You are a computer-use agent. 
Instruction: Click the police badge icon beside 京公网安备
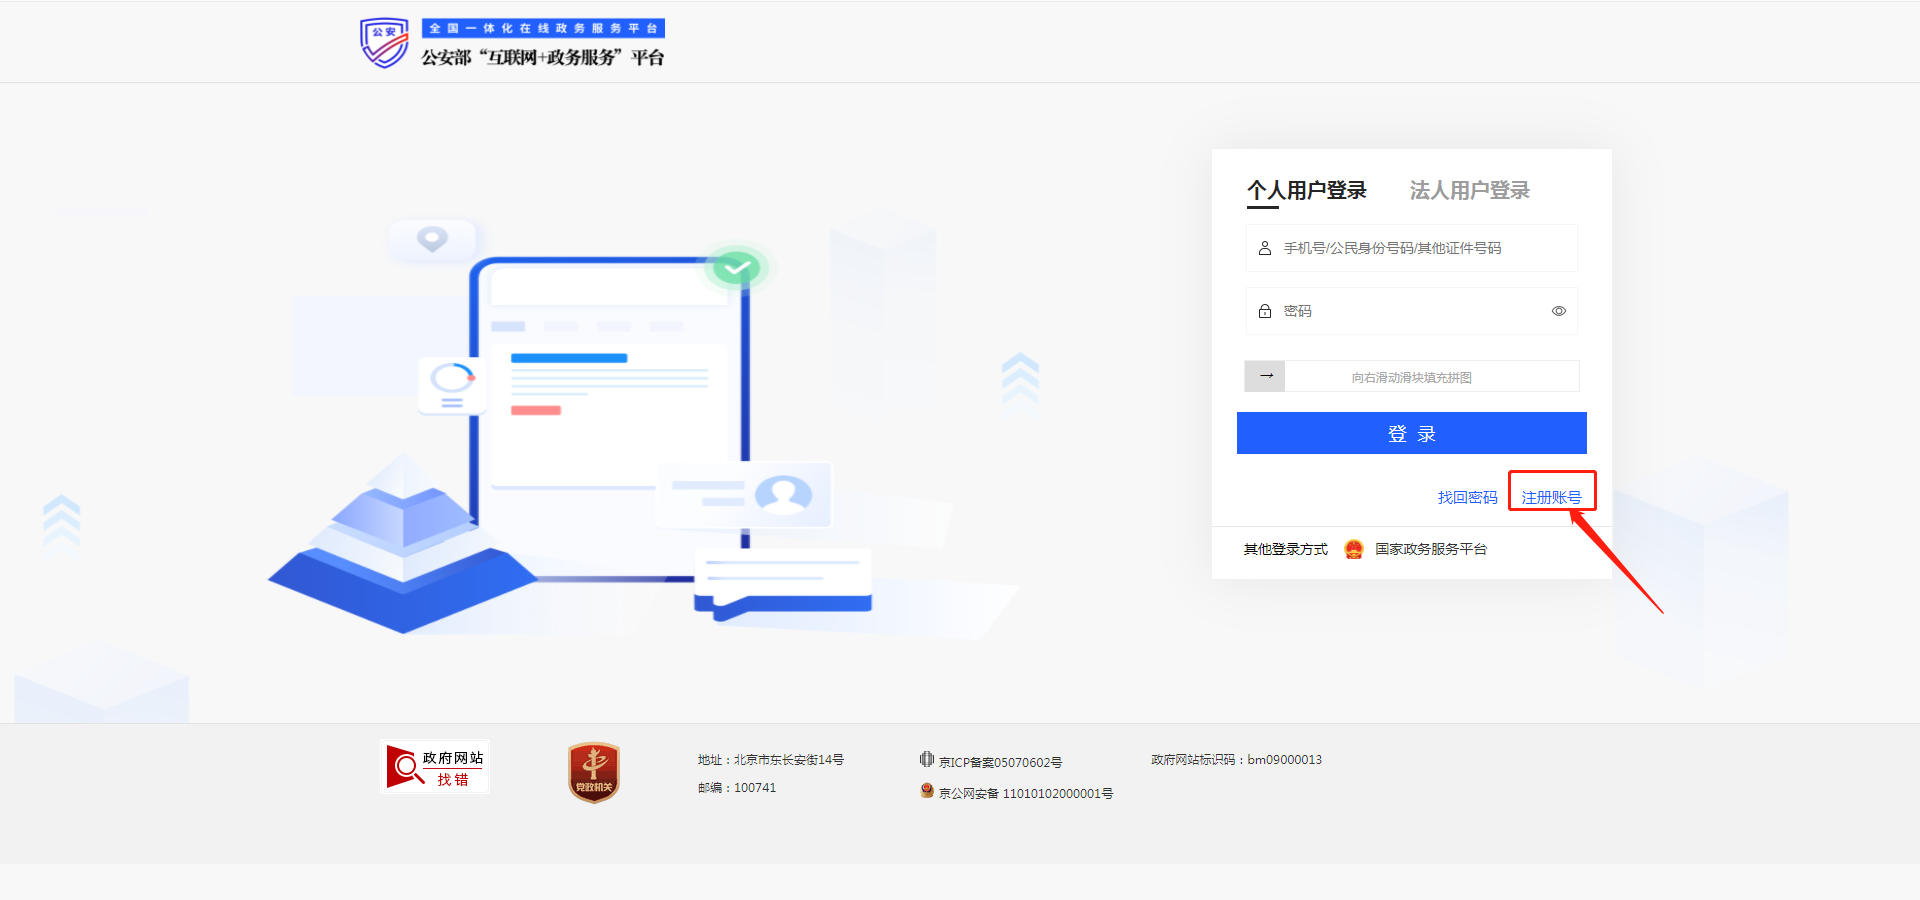927,791
